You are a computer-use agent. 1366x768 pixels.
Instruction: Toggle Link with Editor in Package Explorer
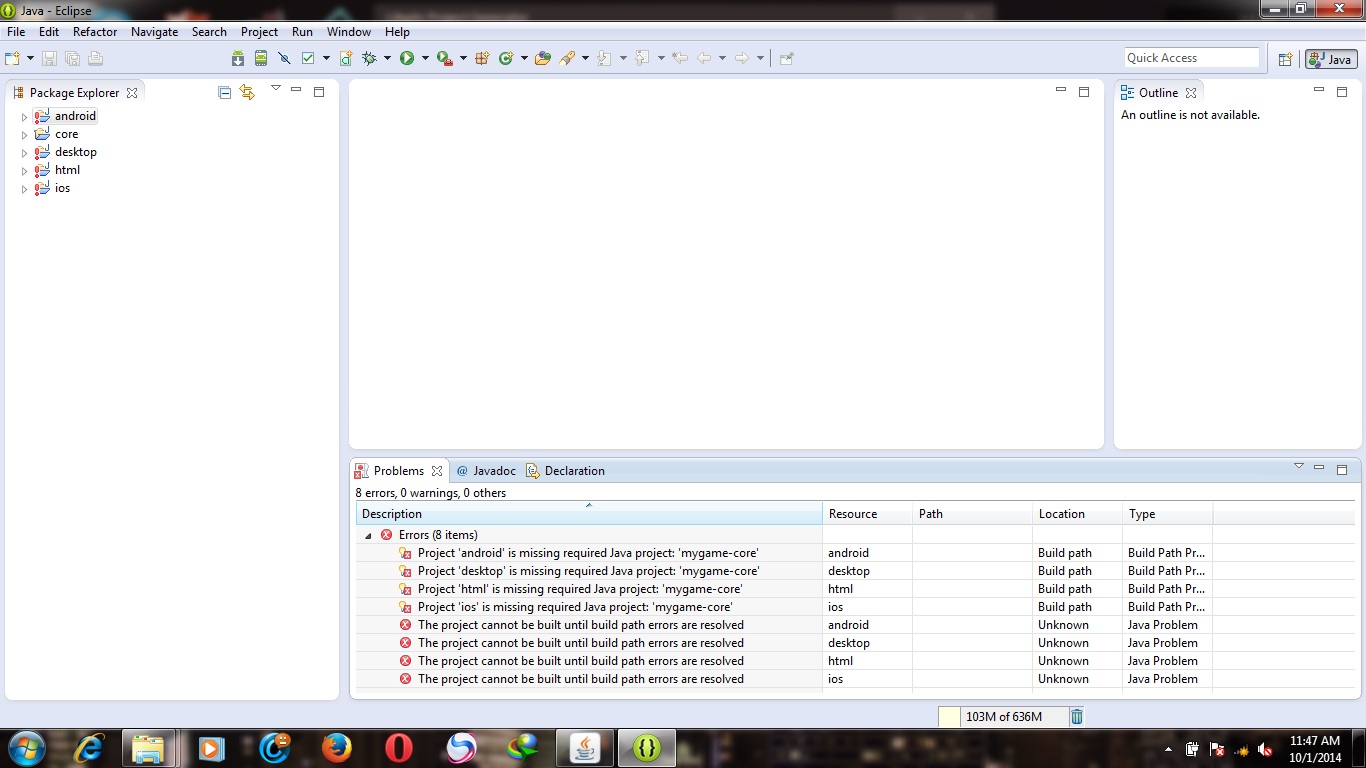point(247,92)
